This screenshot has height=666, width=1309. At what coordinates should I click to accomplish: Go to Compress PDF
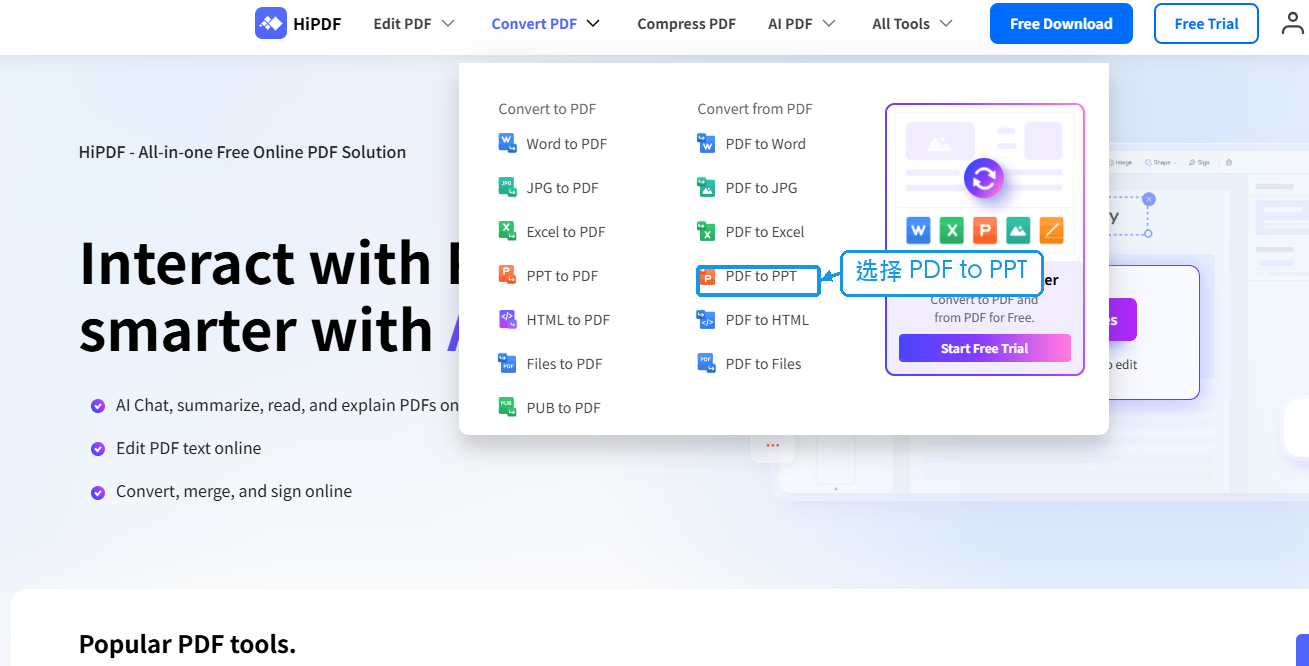[686, 23]
